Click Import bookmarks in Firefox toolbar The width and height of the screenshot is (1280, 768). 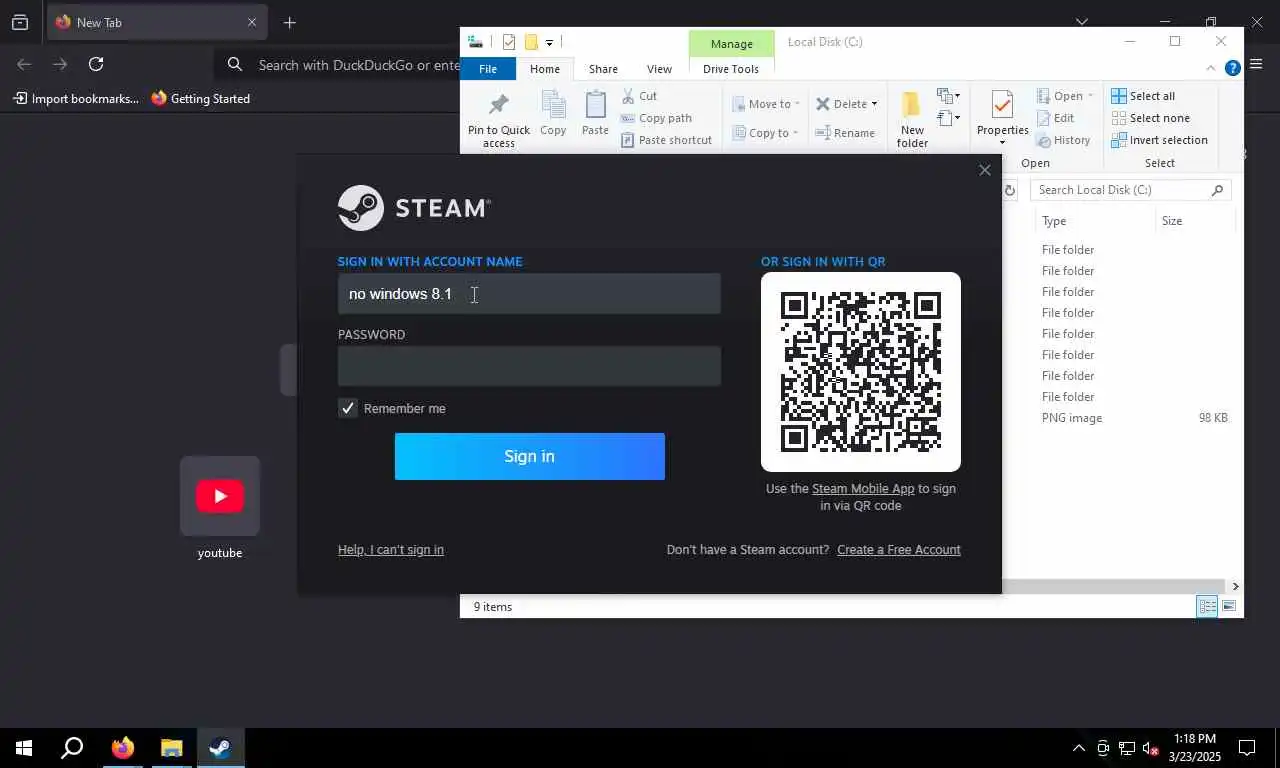[76, 99]
